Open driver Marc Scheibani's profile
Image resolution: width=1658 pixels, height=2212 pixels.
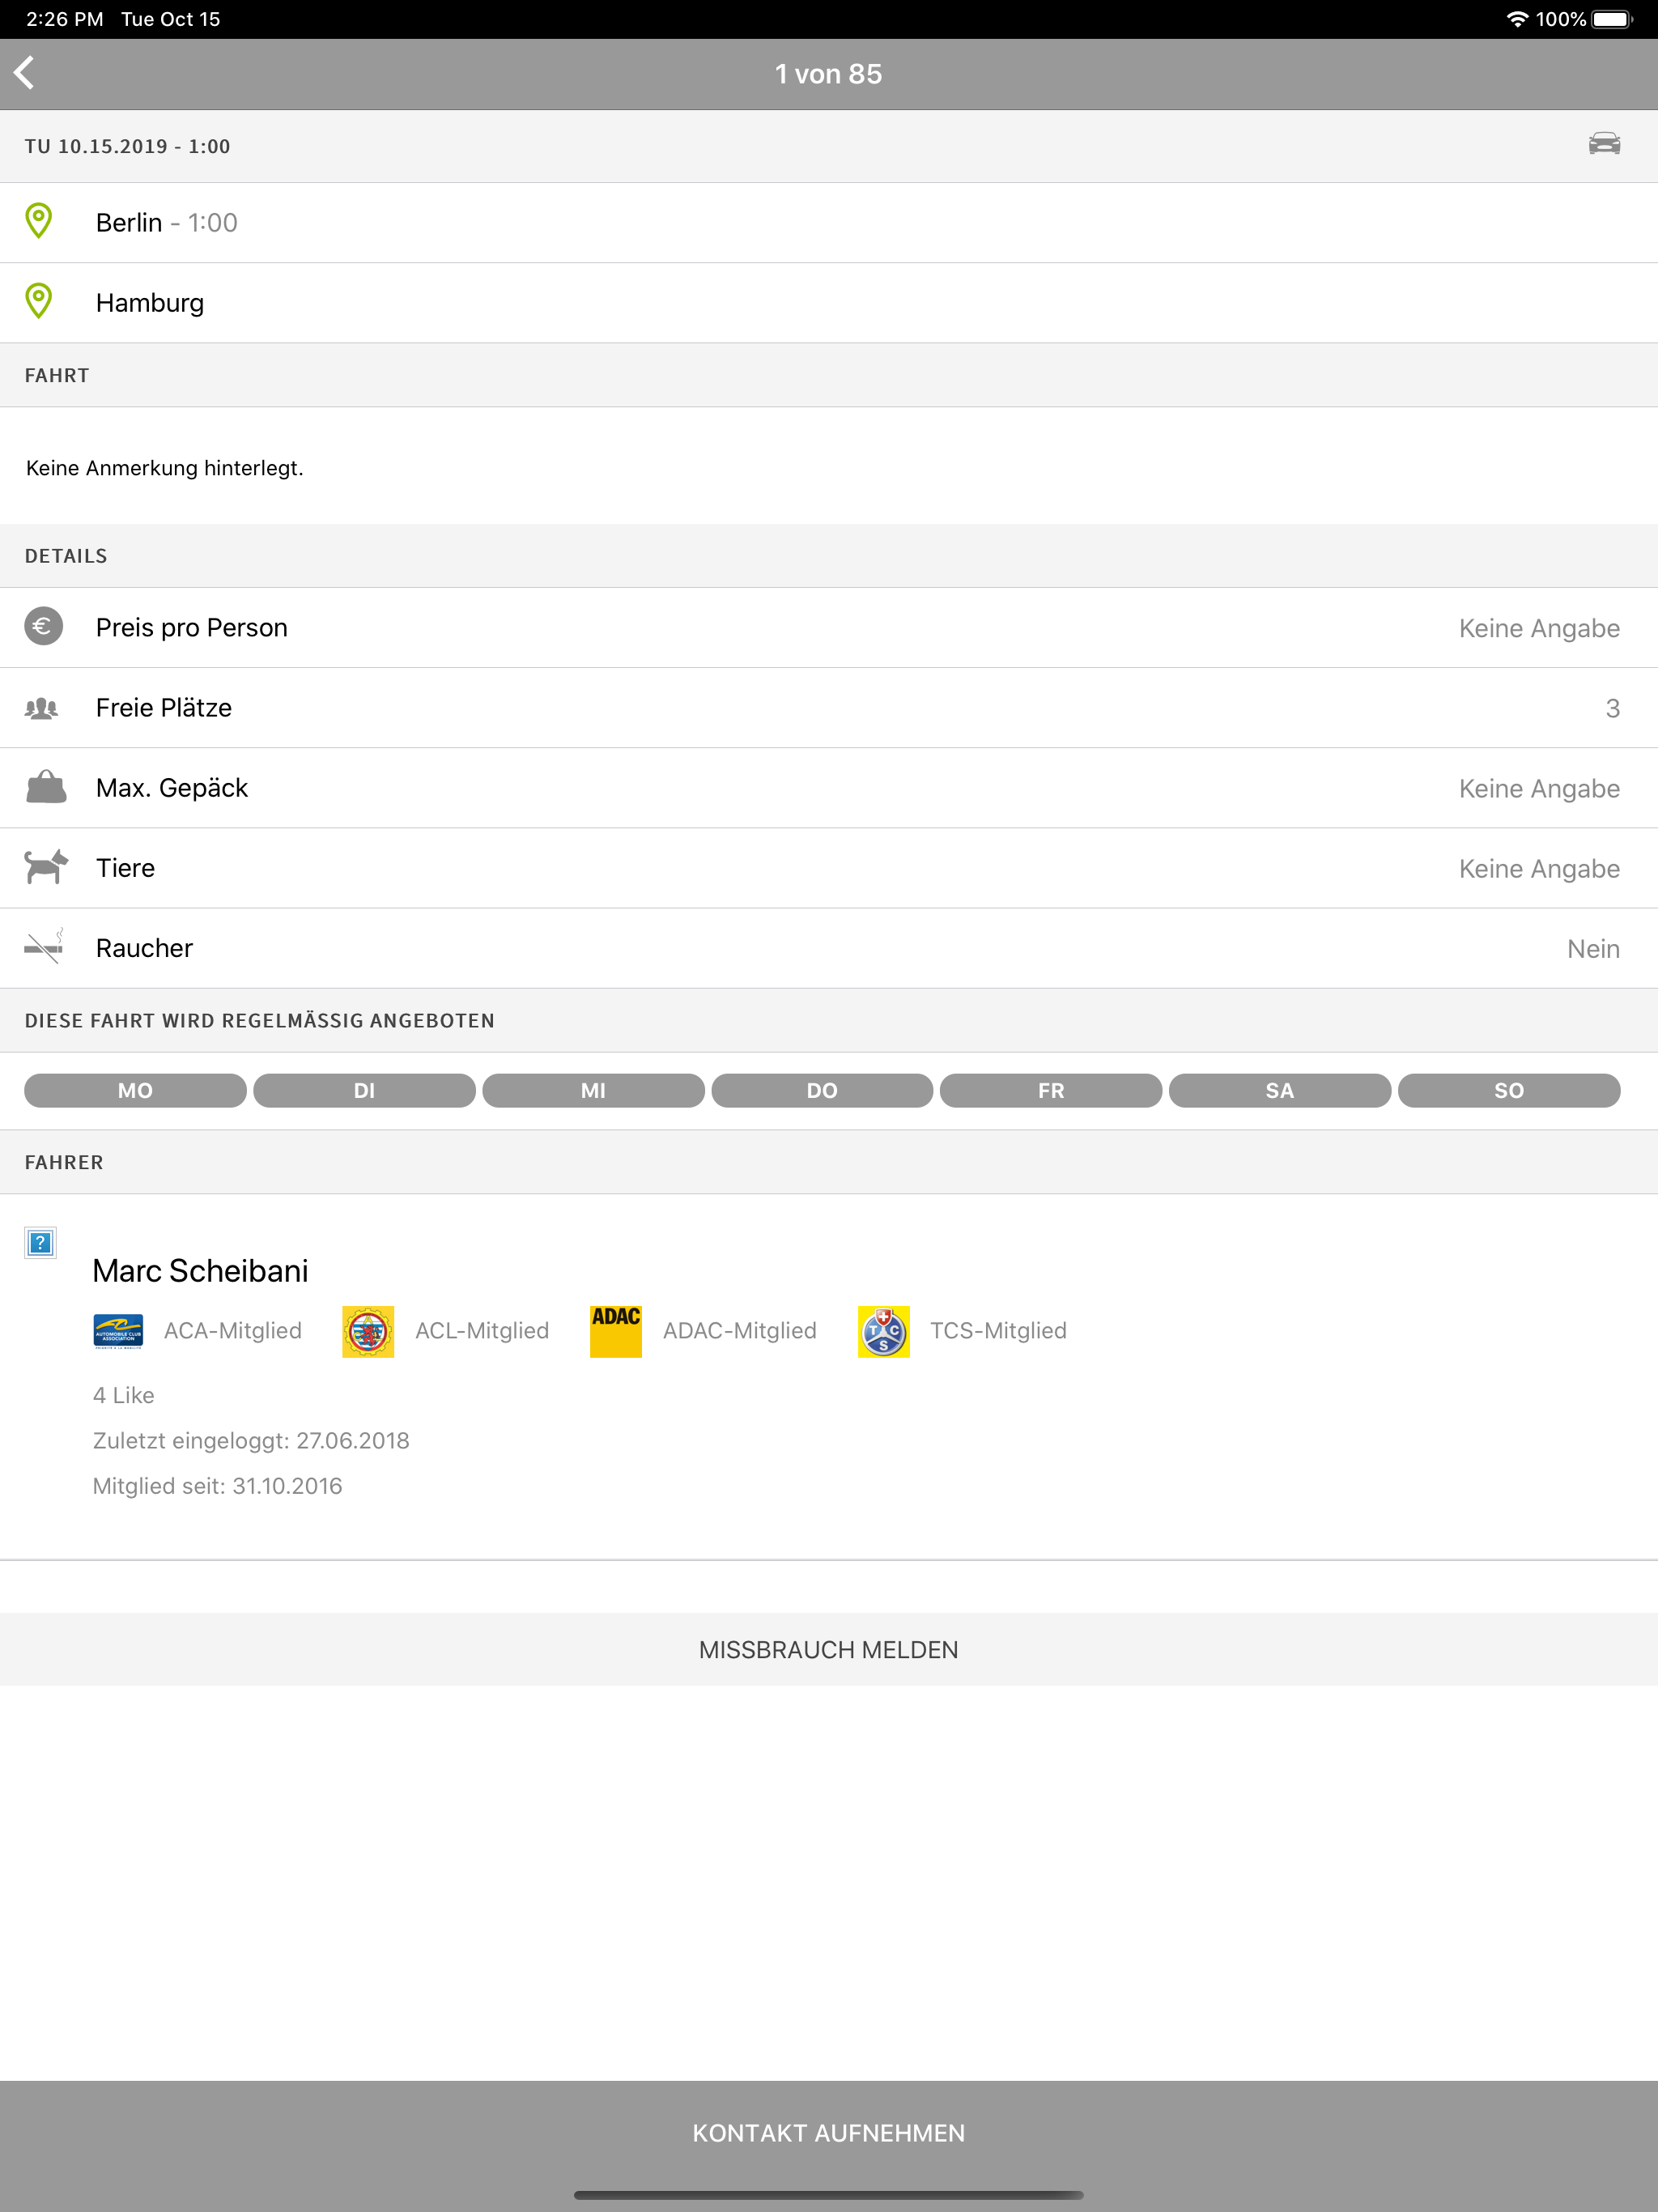[x=200, y=1270]
